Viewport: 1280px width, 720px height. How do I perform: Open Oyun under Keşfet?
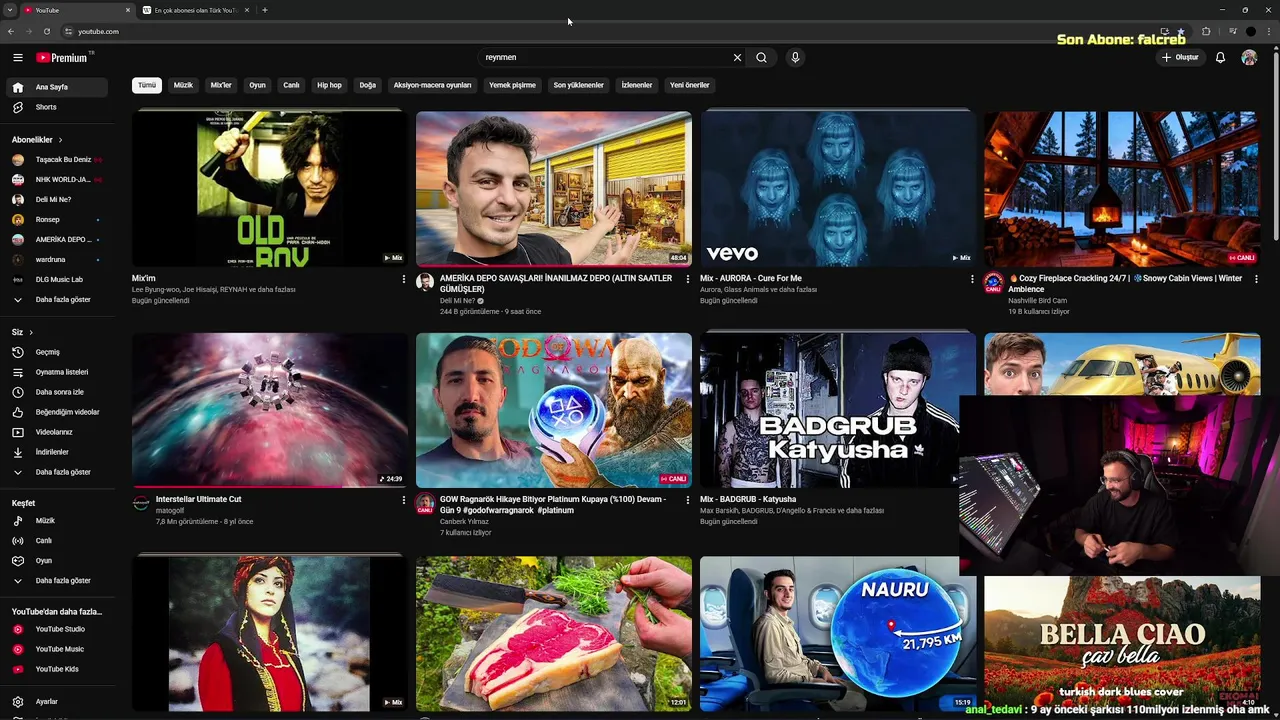click(59, 561)
